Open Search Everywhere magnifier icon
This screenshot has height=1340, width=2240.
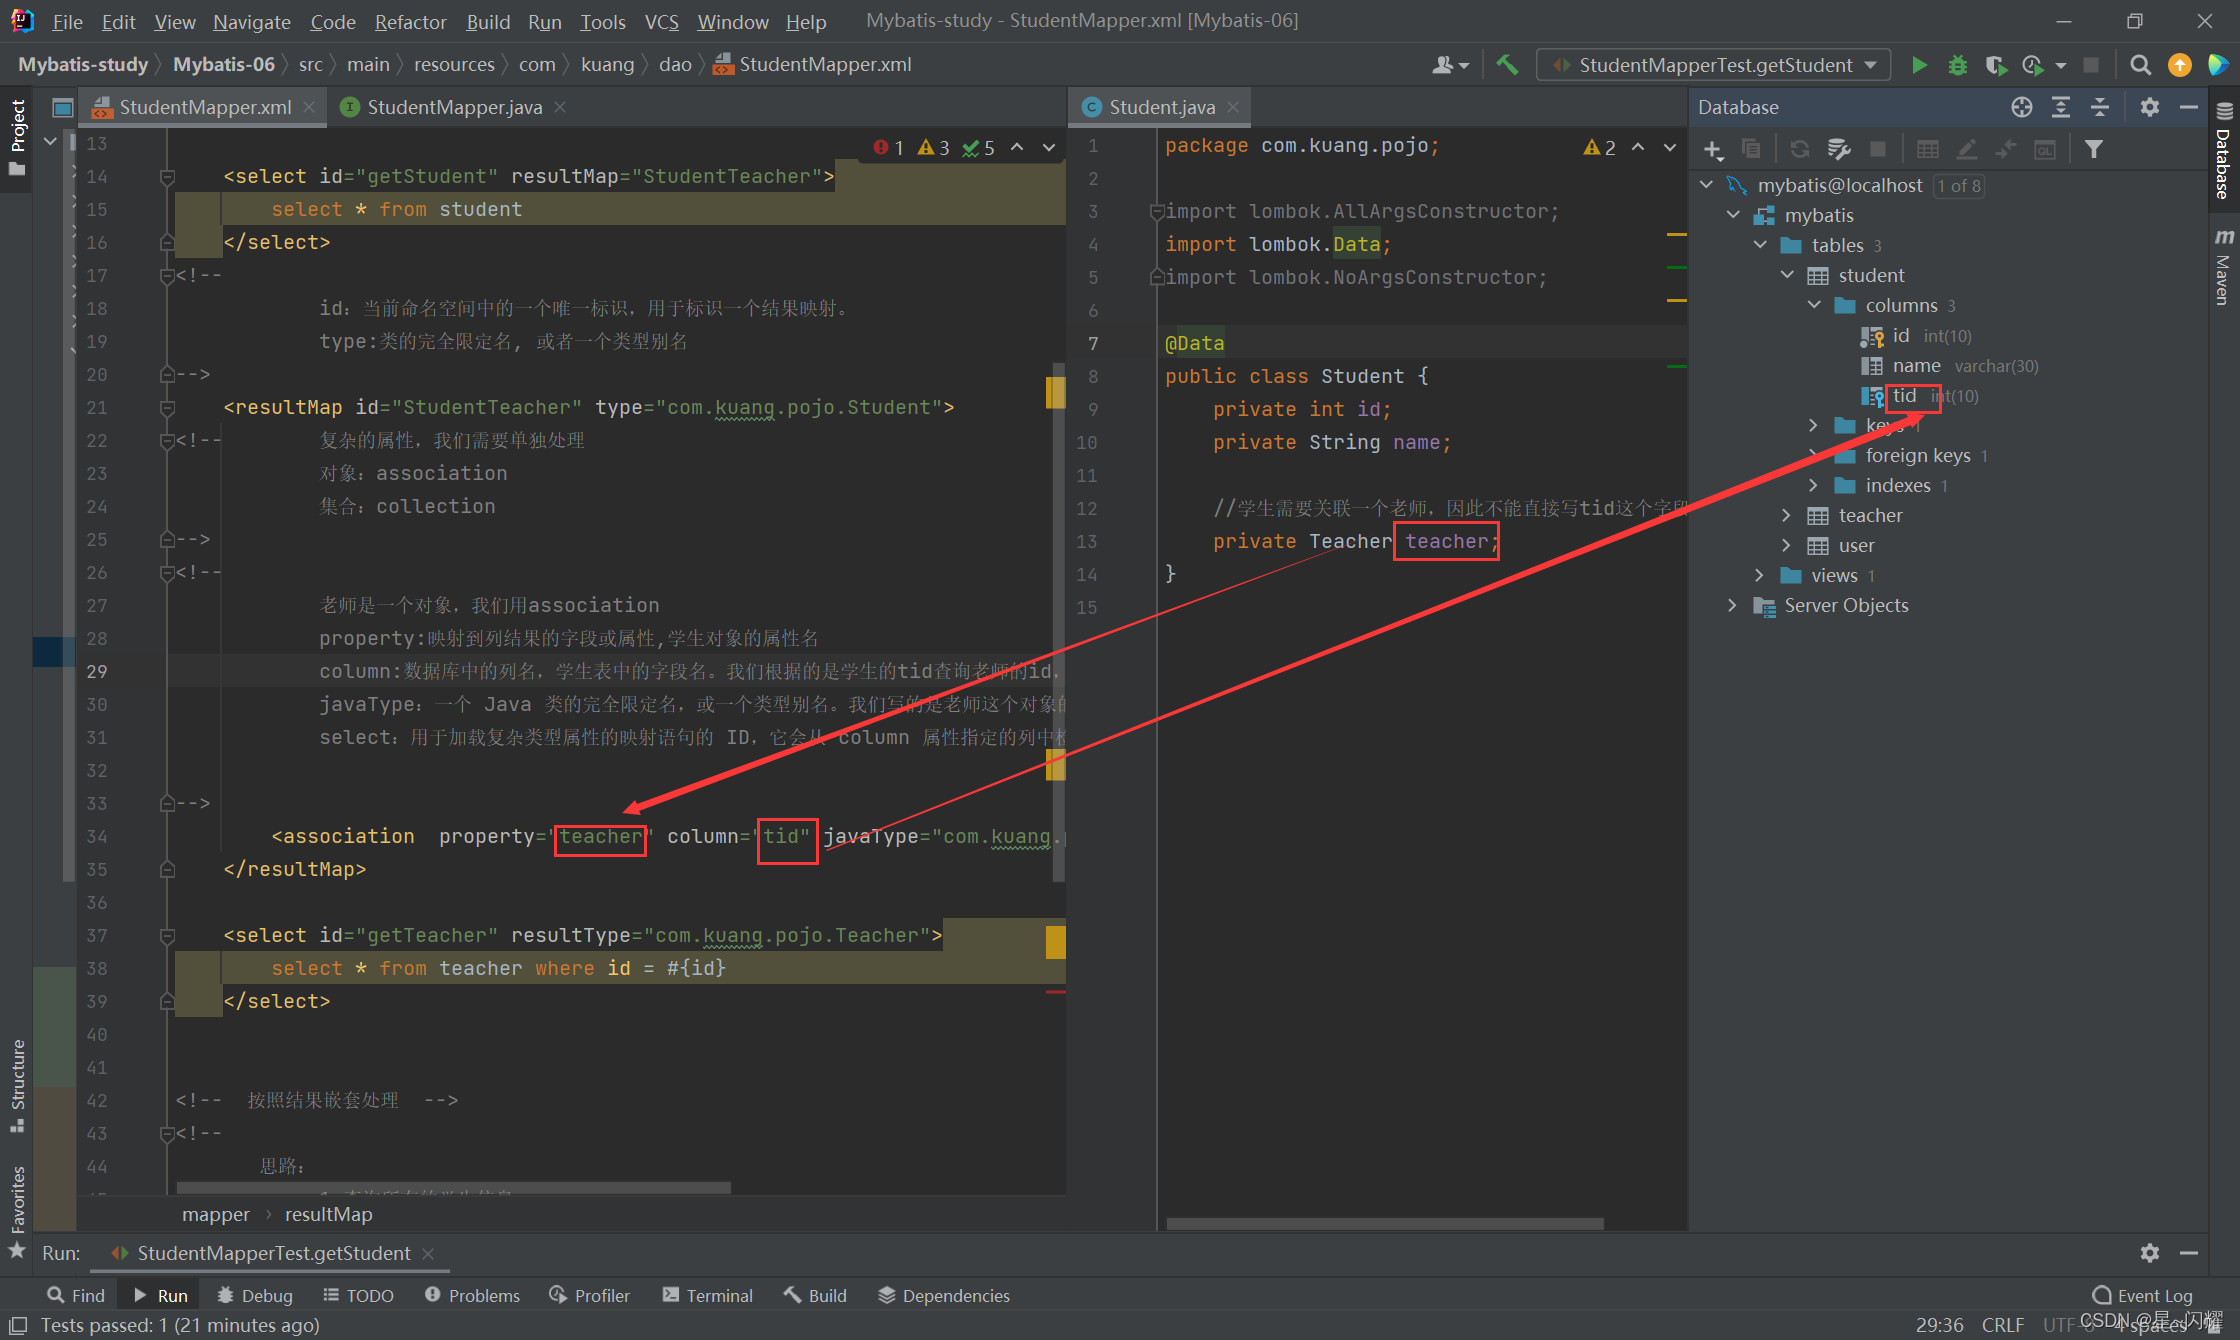pyautogui.click(x=2140, y=65)
